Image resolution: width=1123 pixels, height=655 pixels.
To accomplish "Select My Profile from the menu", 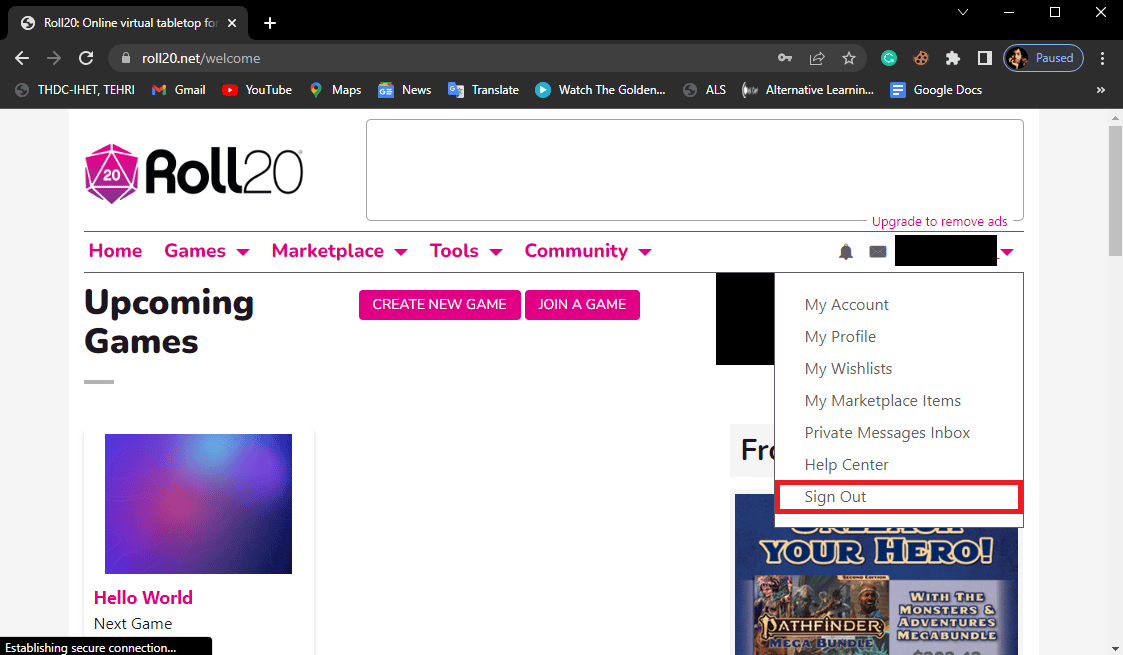I will click(840, 337).
